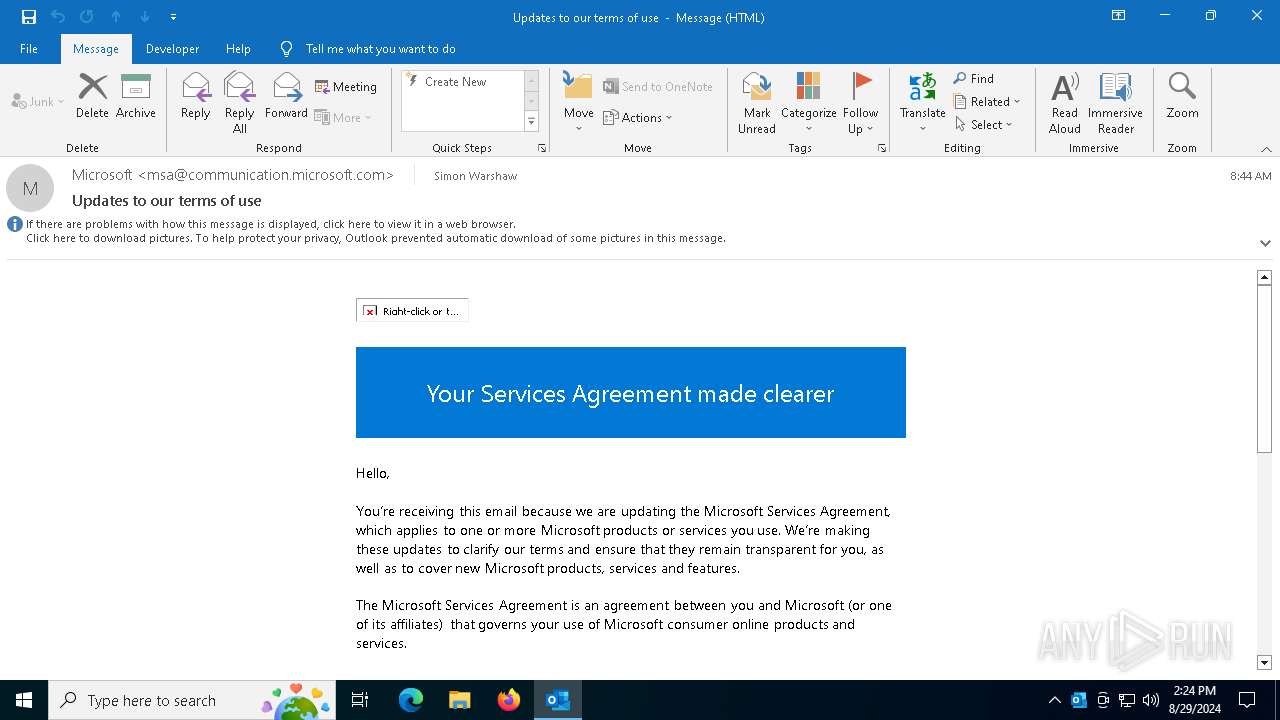
Task: Click the info bar to view in browser
Action: (x=271, y=224)
